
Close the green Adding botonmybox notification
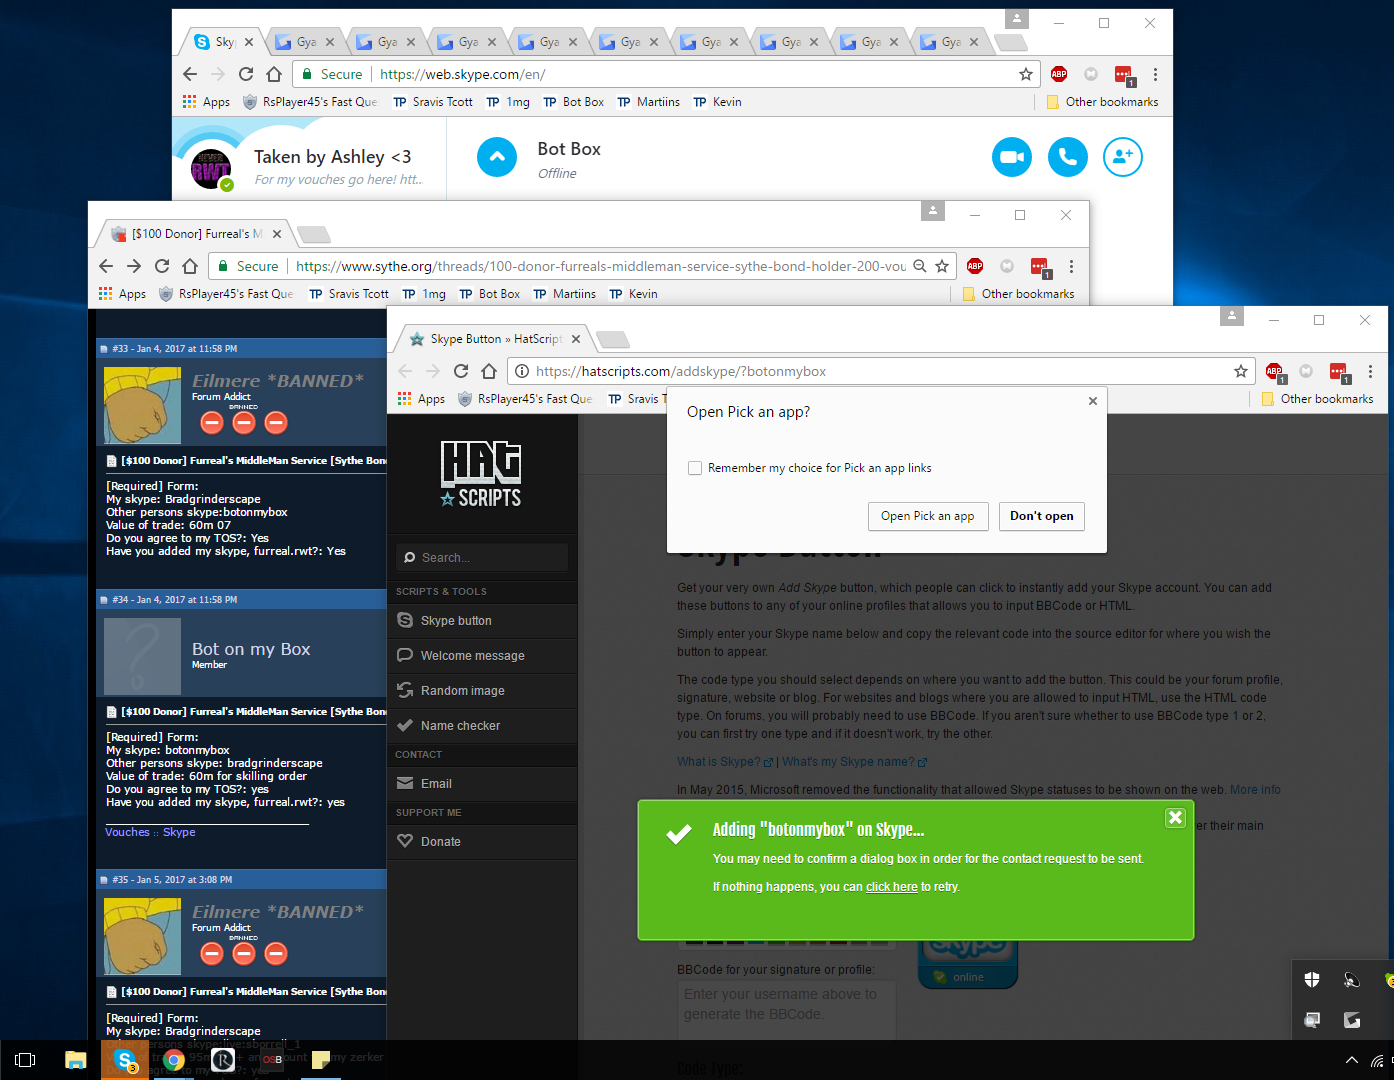tap(1175, 818)
